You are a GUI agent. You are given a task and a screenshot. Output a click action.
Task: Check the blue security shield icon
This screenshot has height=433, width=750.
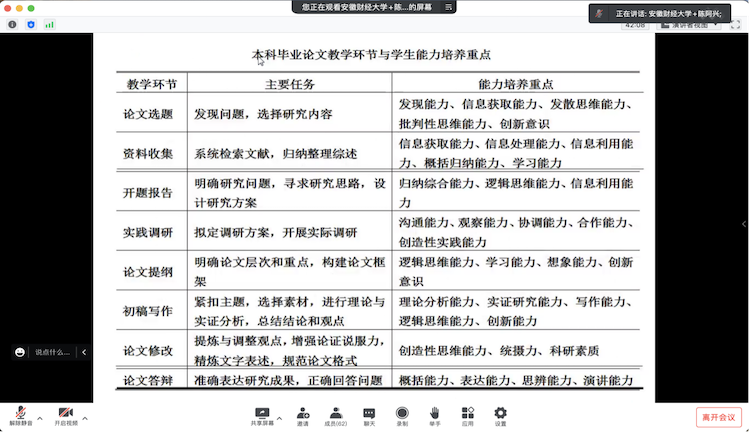(33, 24)
